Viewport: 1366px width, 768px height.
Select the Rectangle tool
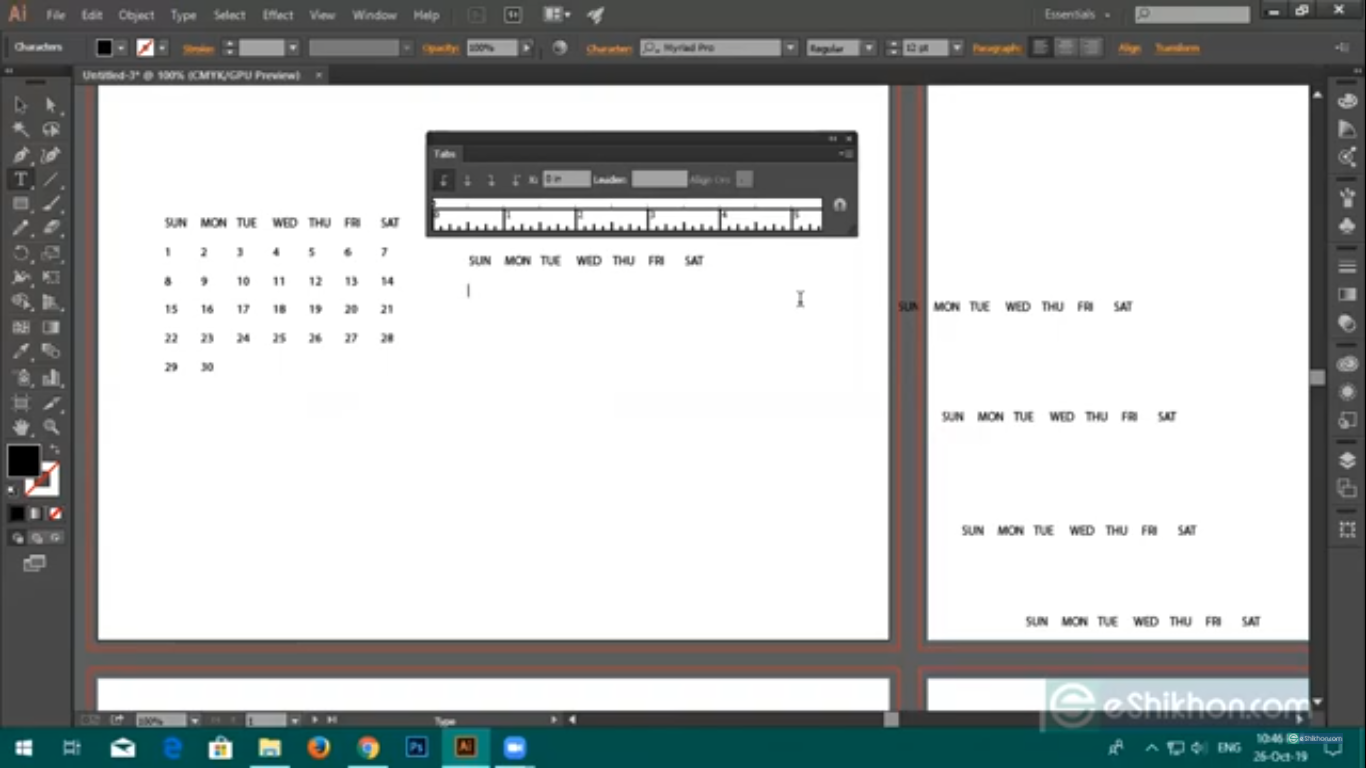tap(20, 203)
